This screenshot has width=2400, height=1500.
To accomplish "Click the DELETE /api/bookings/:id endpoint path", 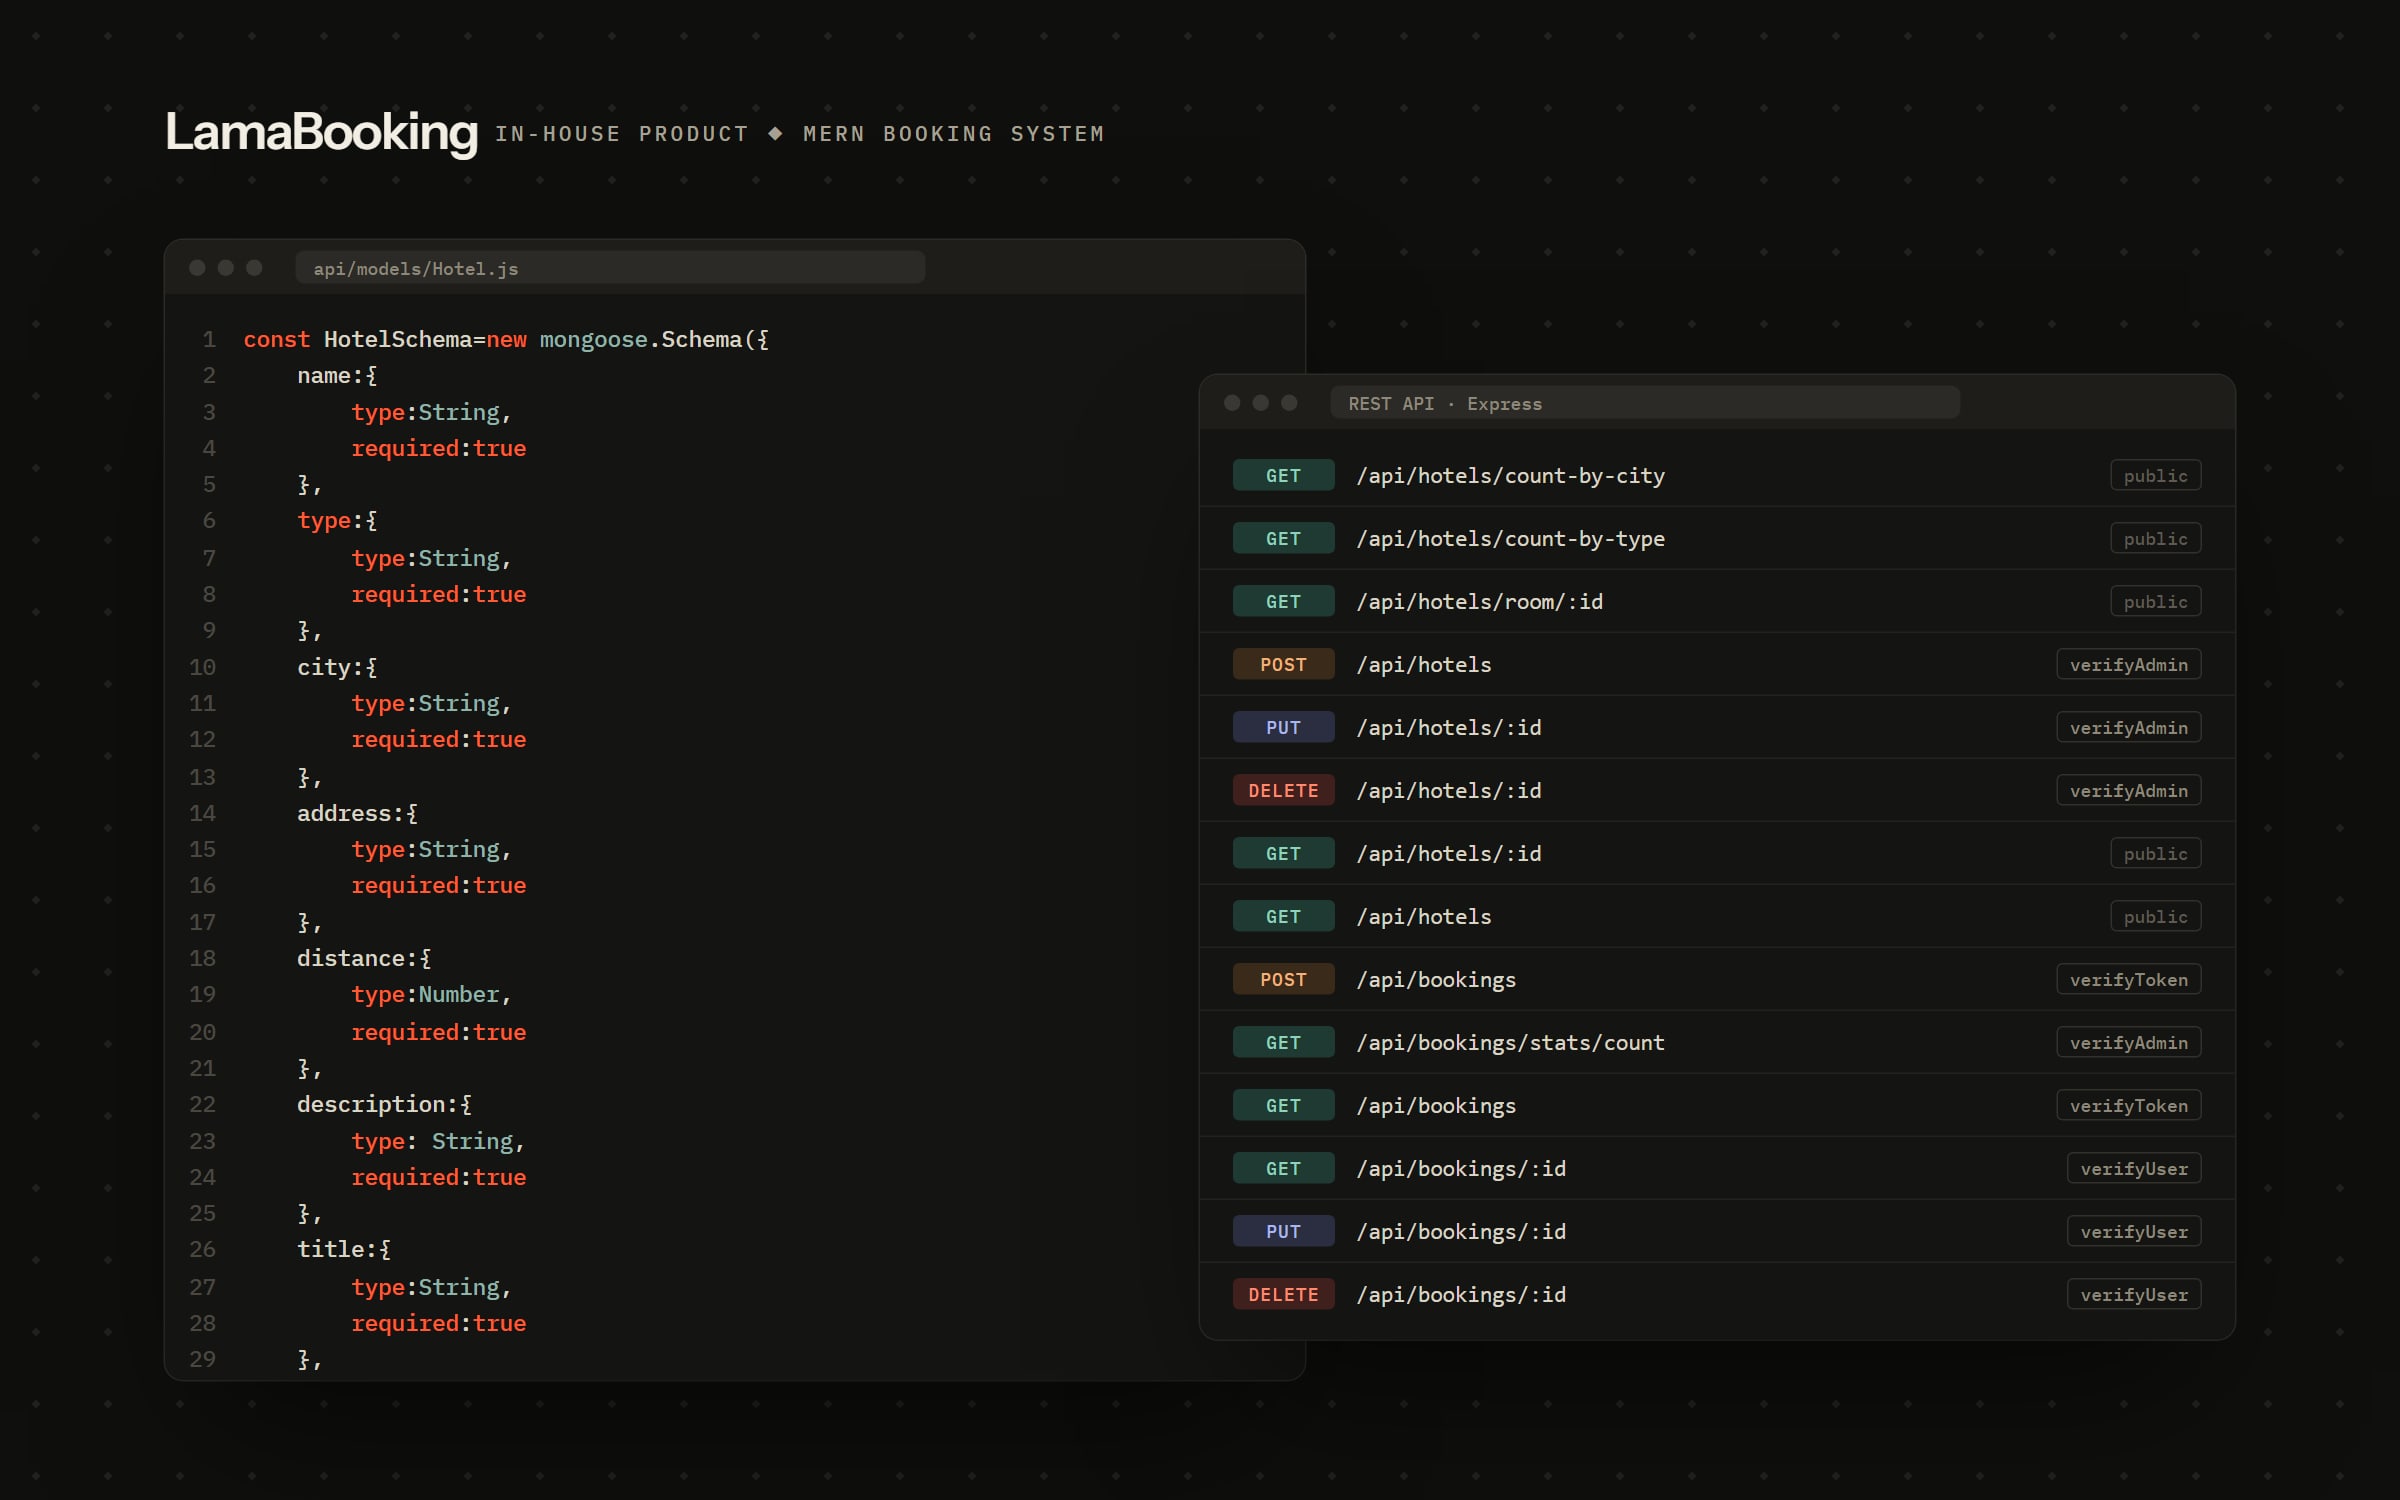I will tap(1461, 1295).
